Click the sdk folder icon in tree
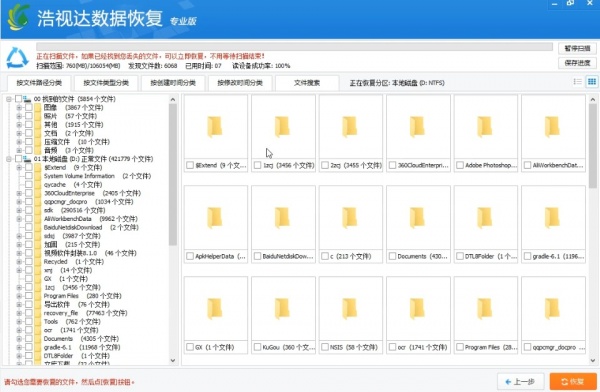This screenshot has width=600, height=392. (x=38, y=210)
